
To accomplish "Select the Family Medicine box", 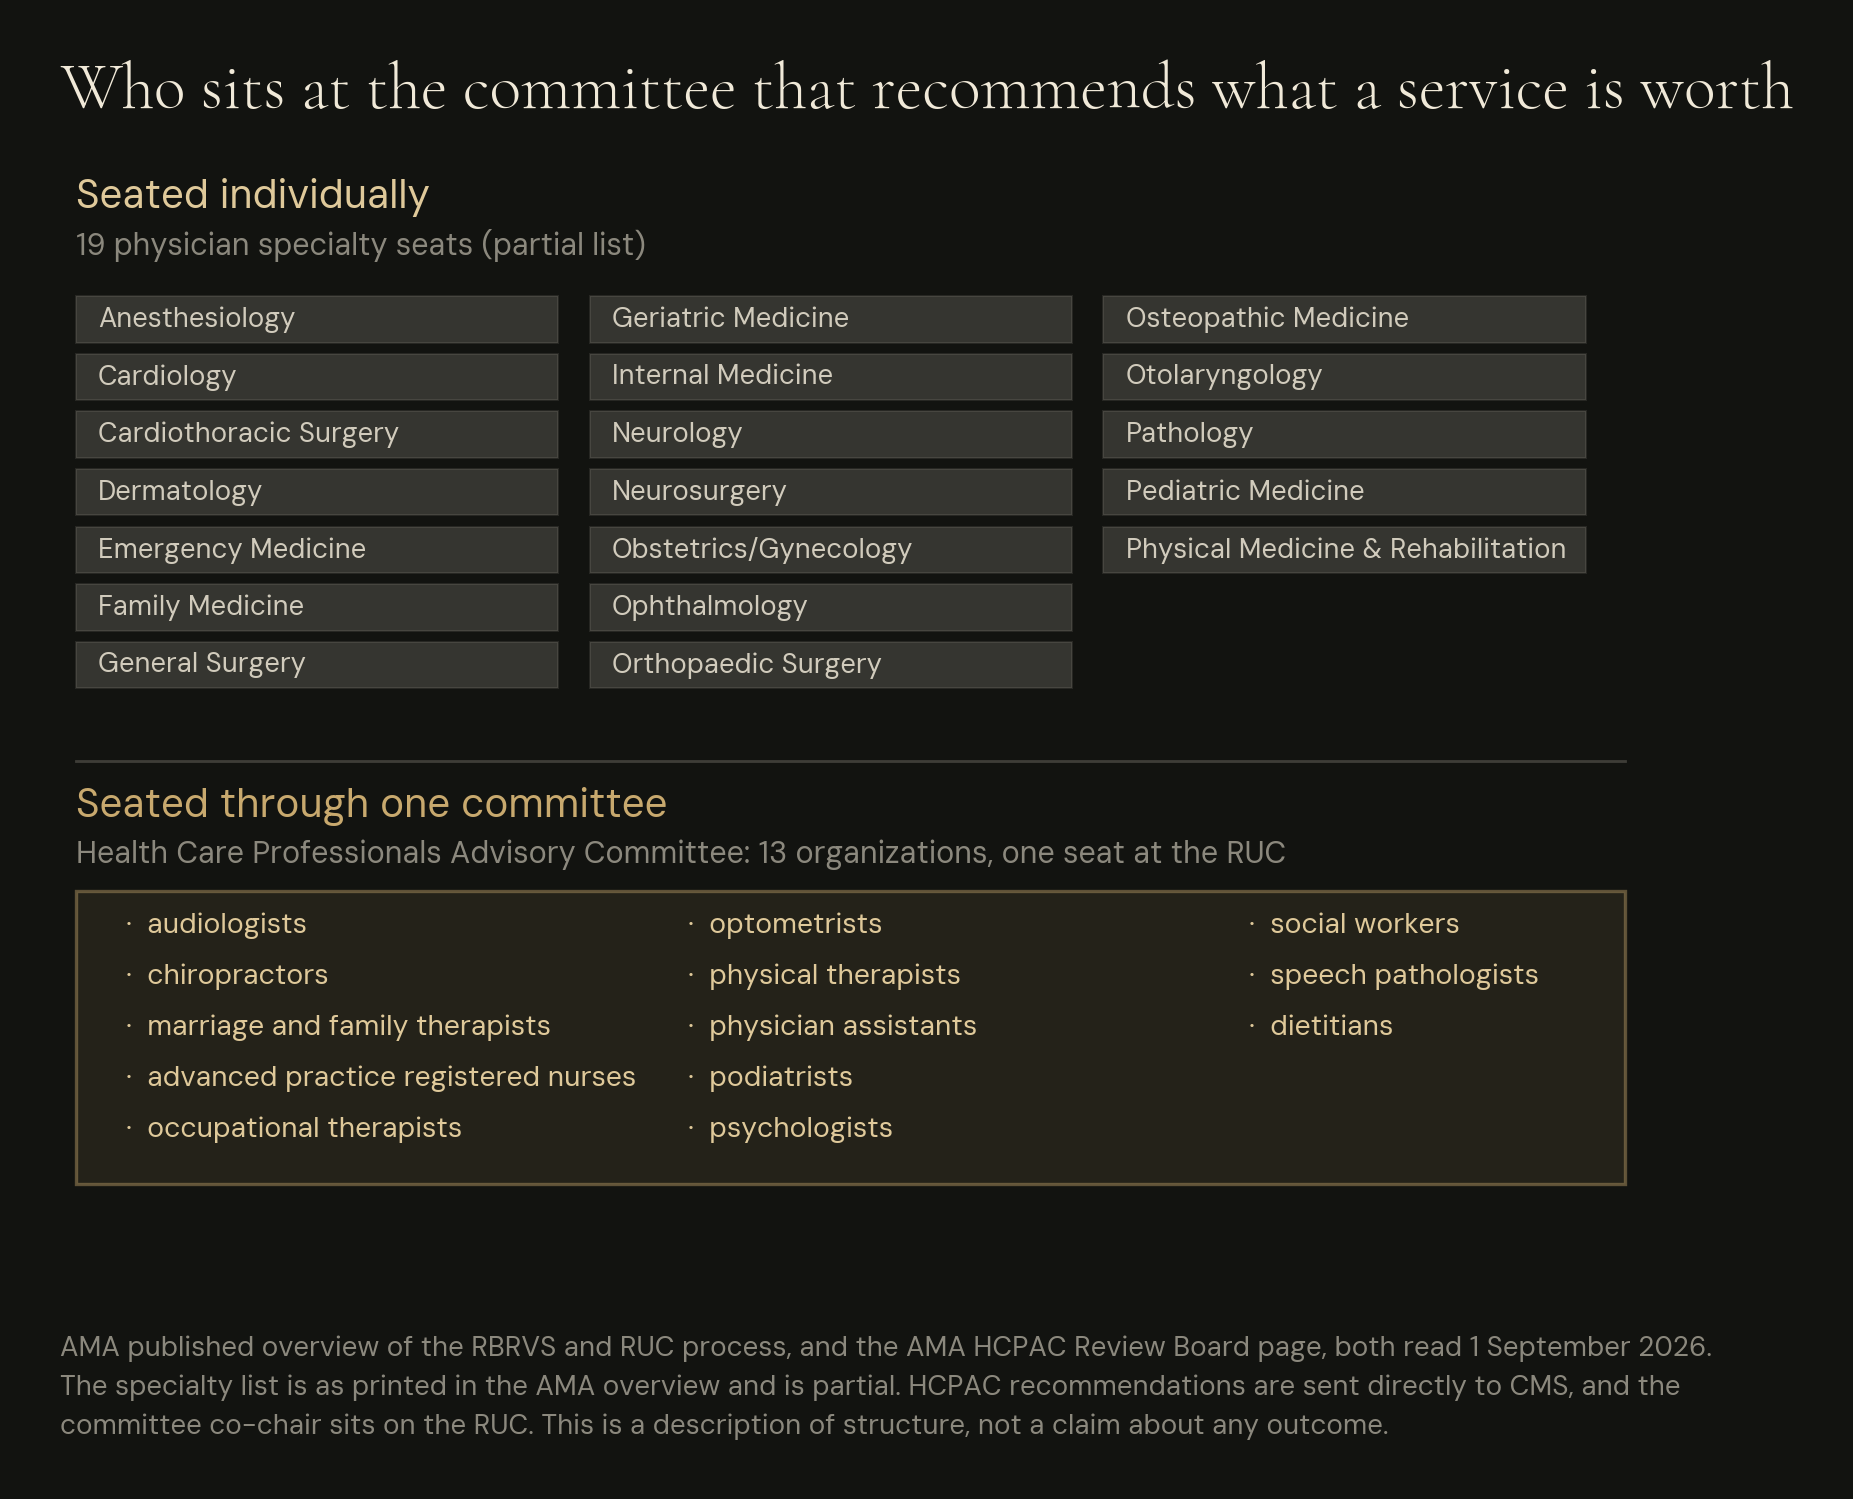I will 316,607.
